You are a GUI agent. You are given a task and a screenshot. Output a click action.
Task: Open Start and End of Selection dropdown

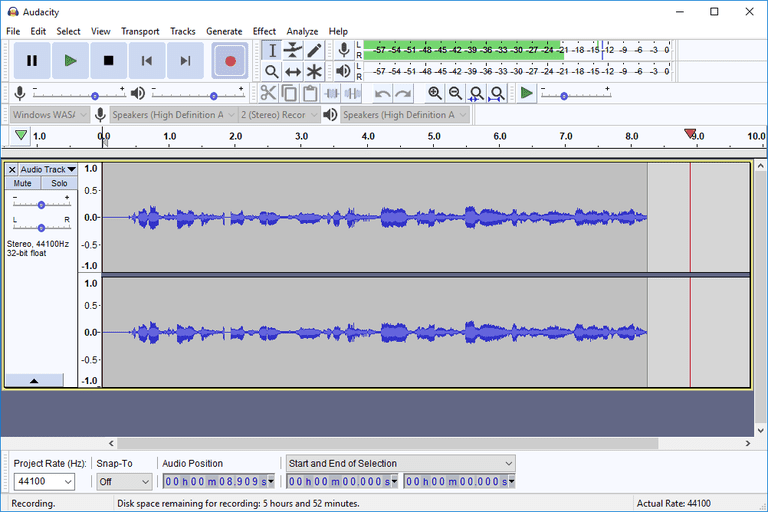point(401,463)
